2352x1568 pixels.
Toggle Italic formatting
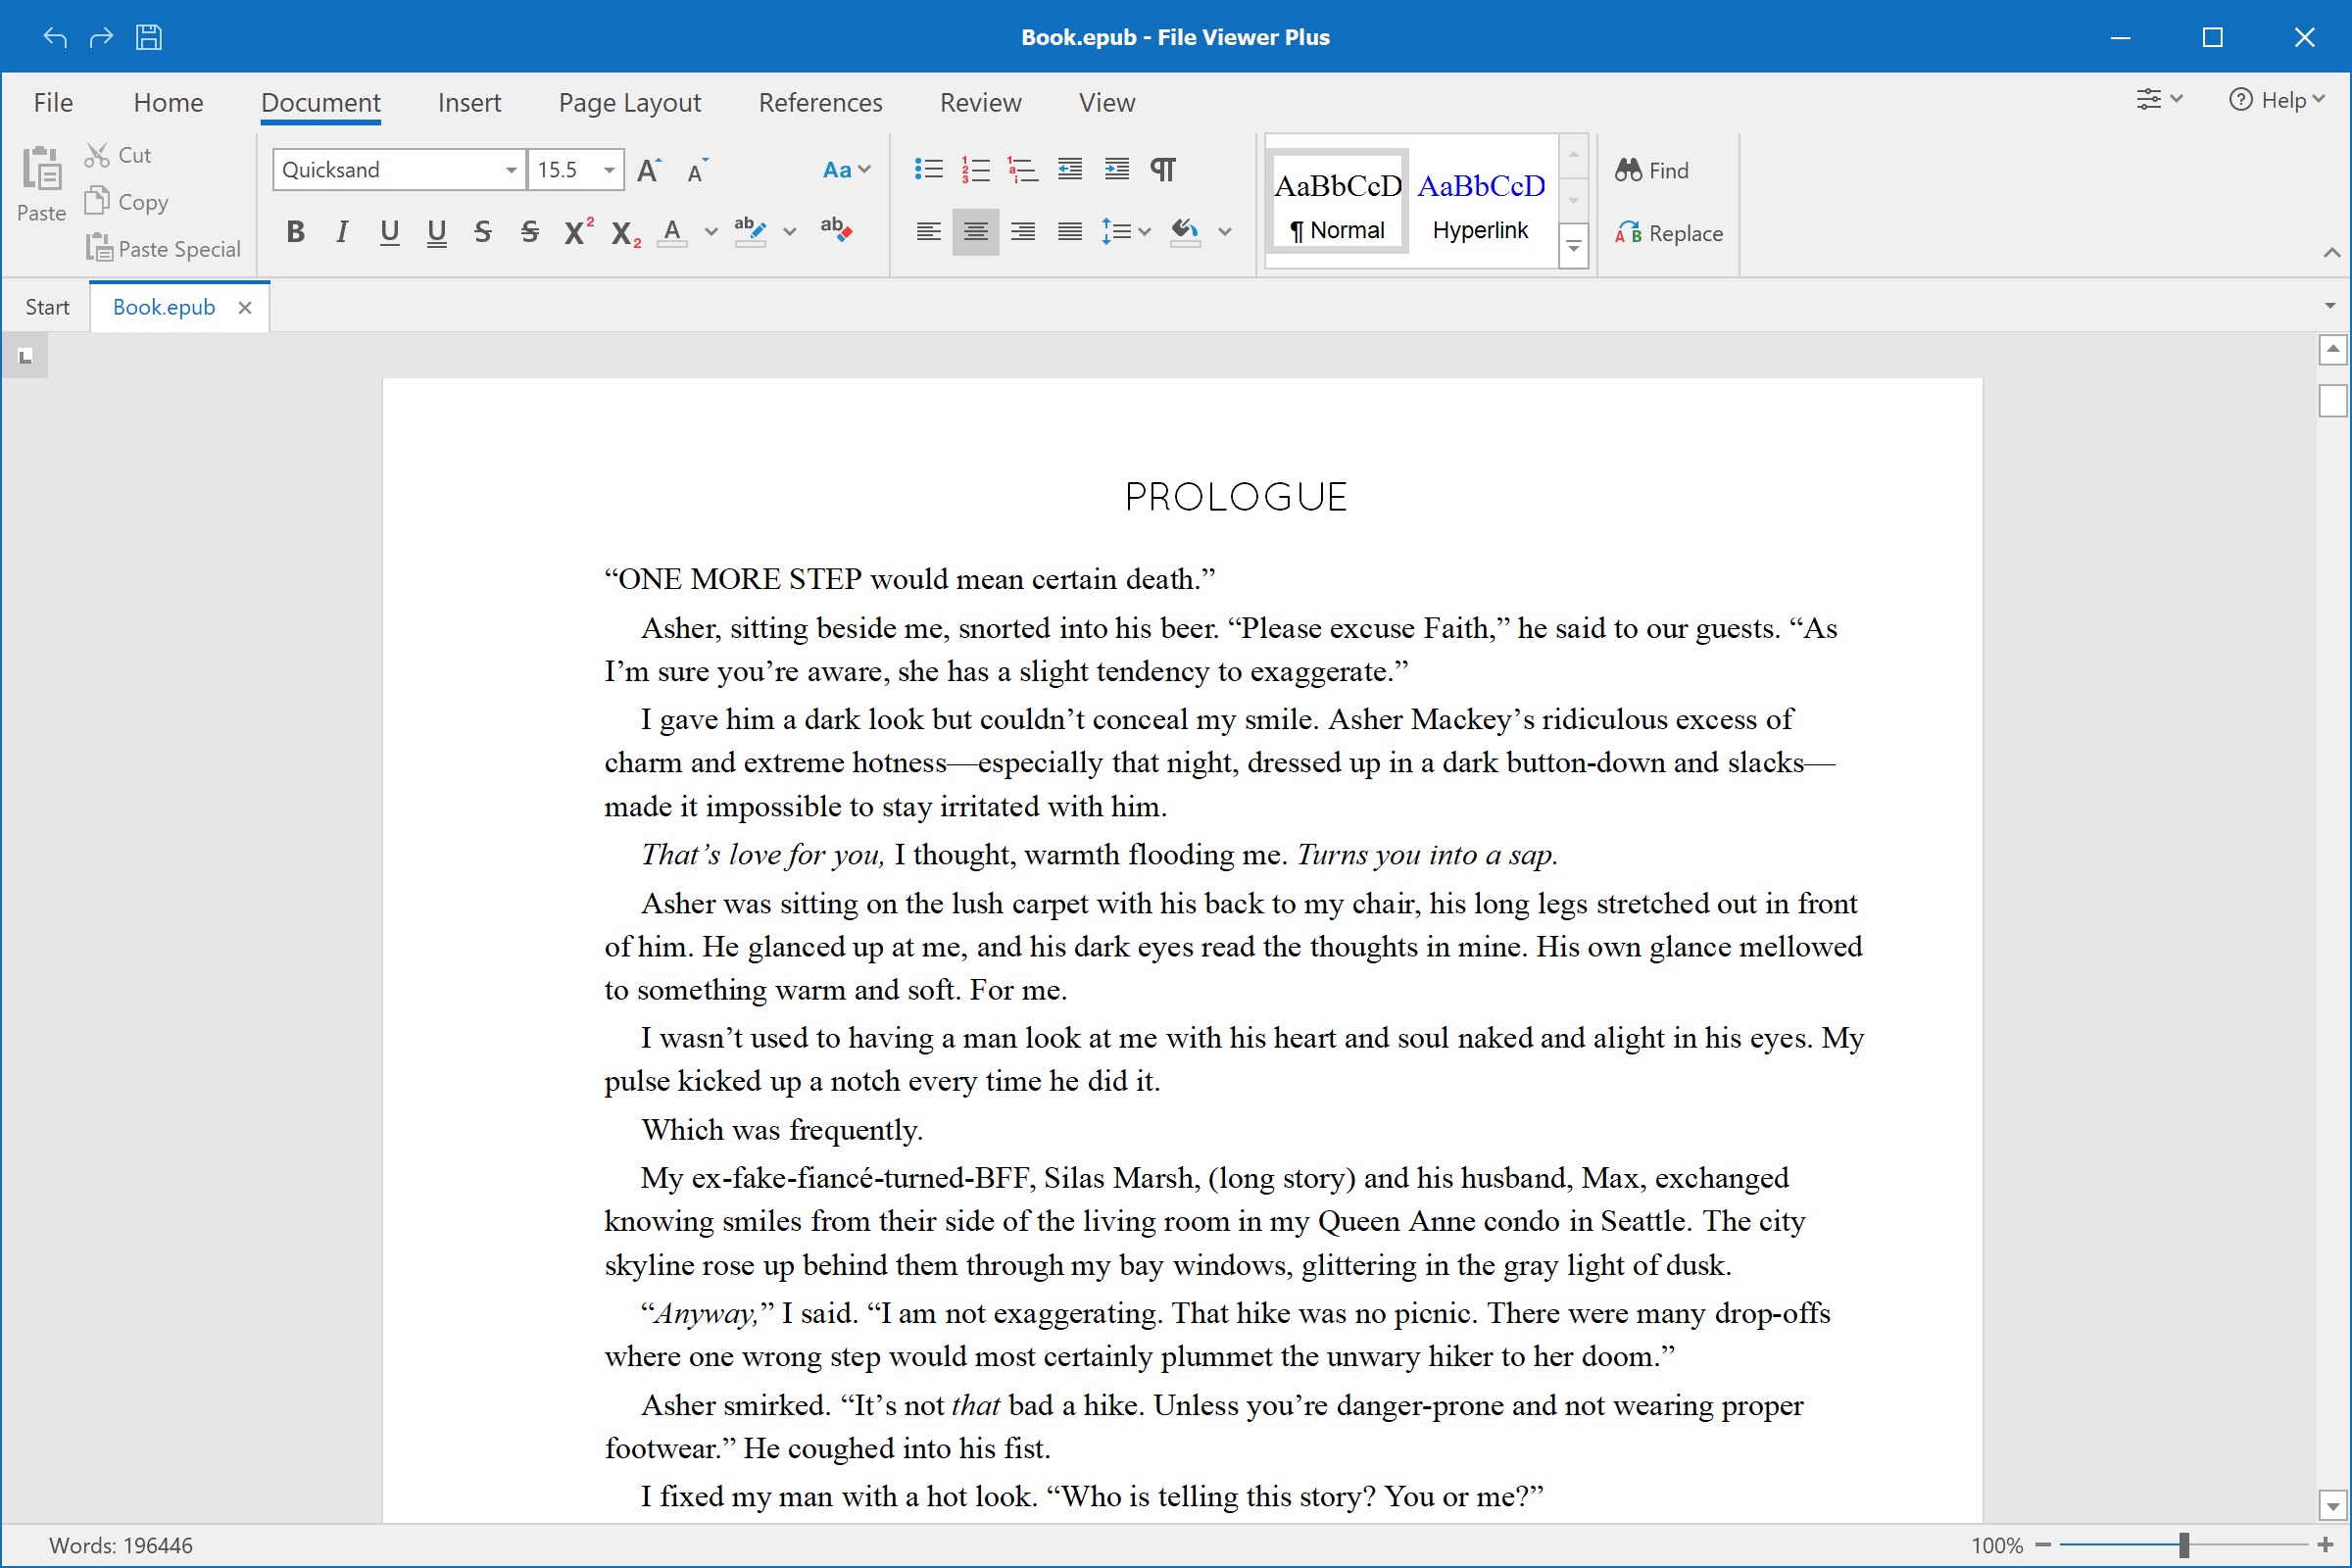point(342,232)
